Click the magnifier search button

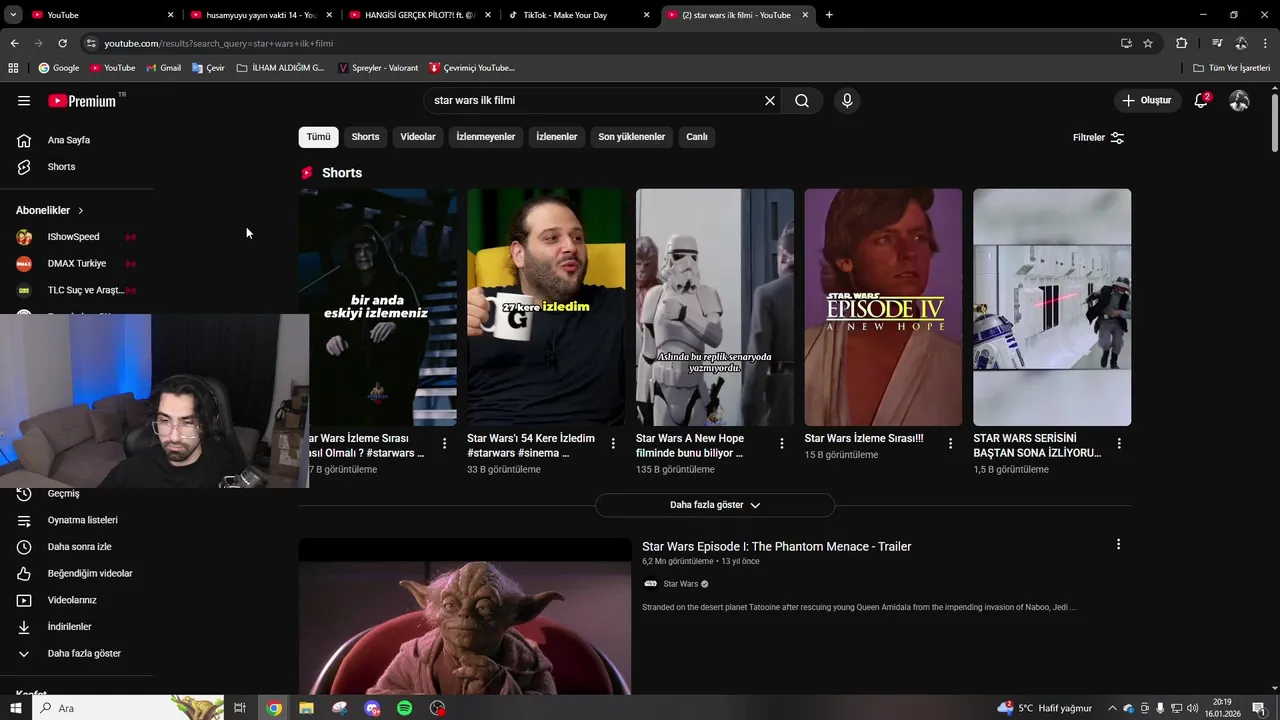(x=802, y=100)
